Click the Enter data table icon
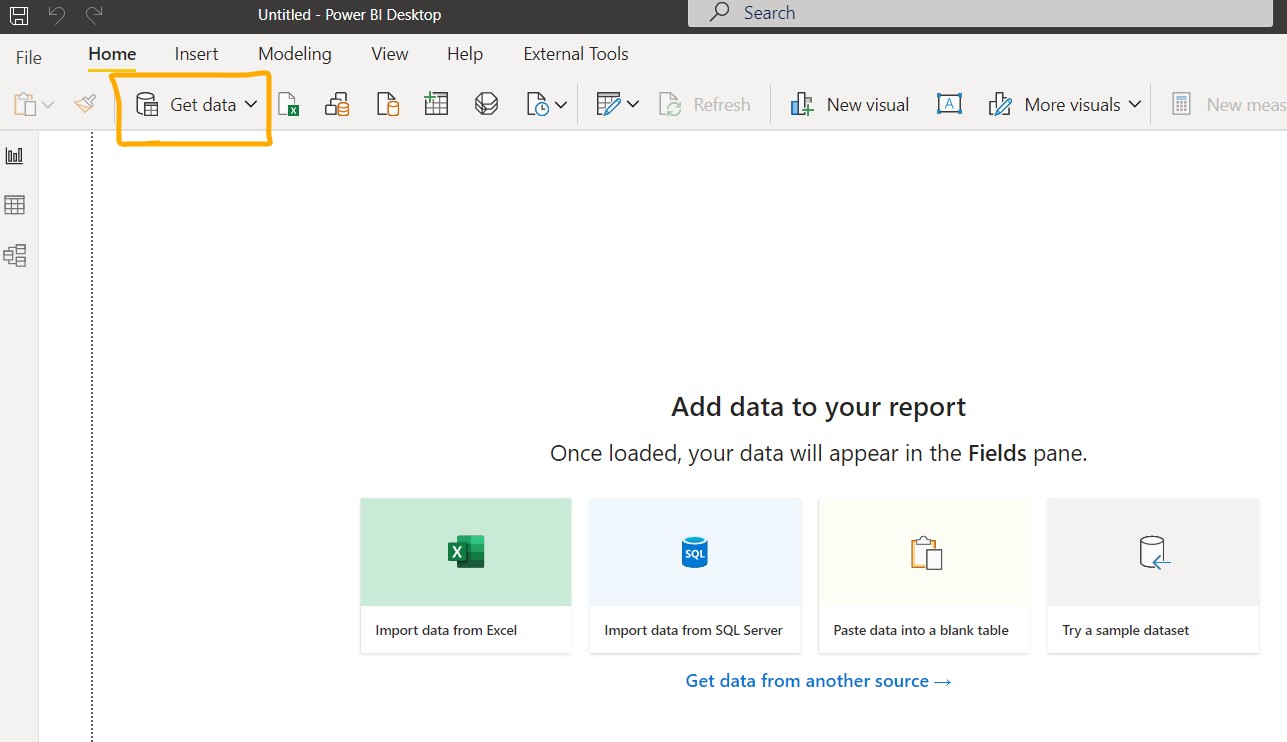Screen dimensions: 1287x742 [436, 104]
